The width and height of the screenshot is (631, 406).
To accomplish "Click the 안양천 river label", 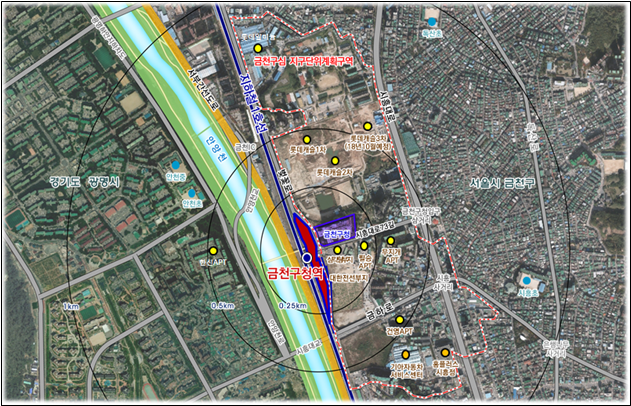I will tap(216, 148).
